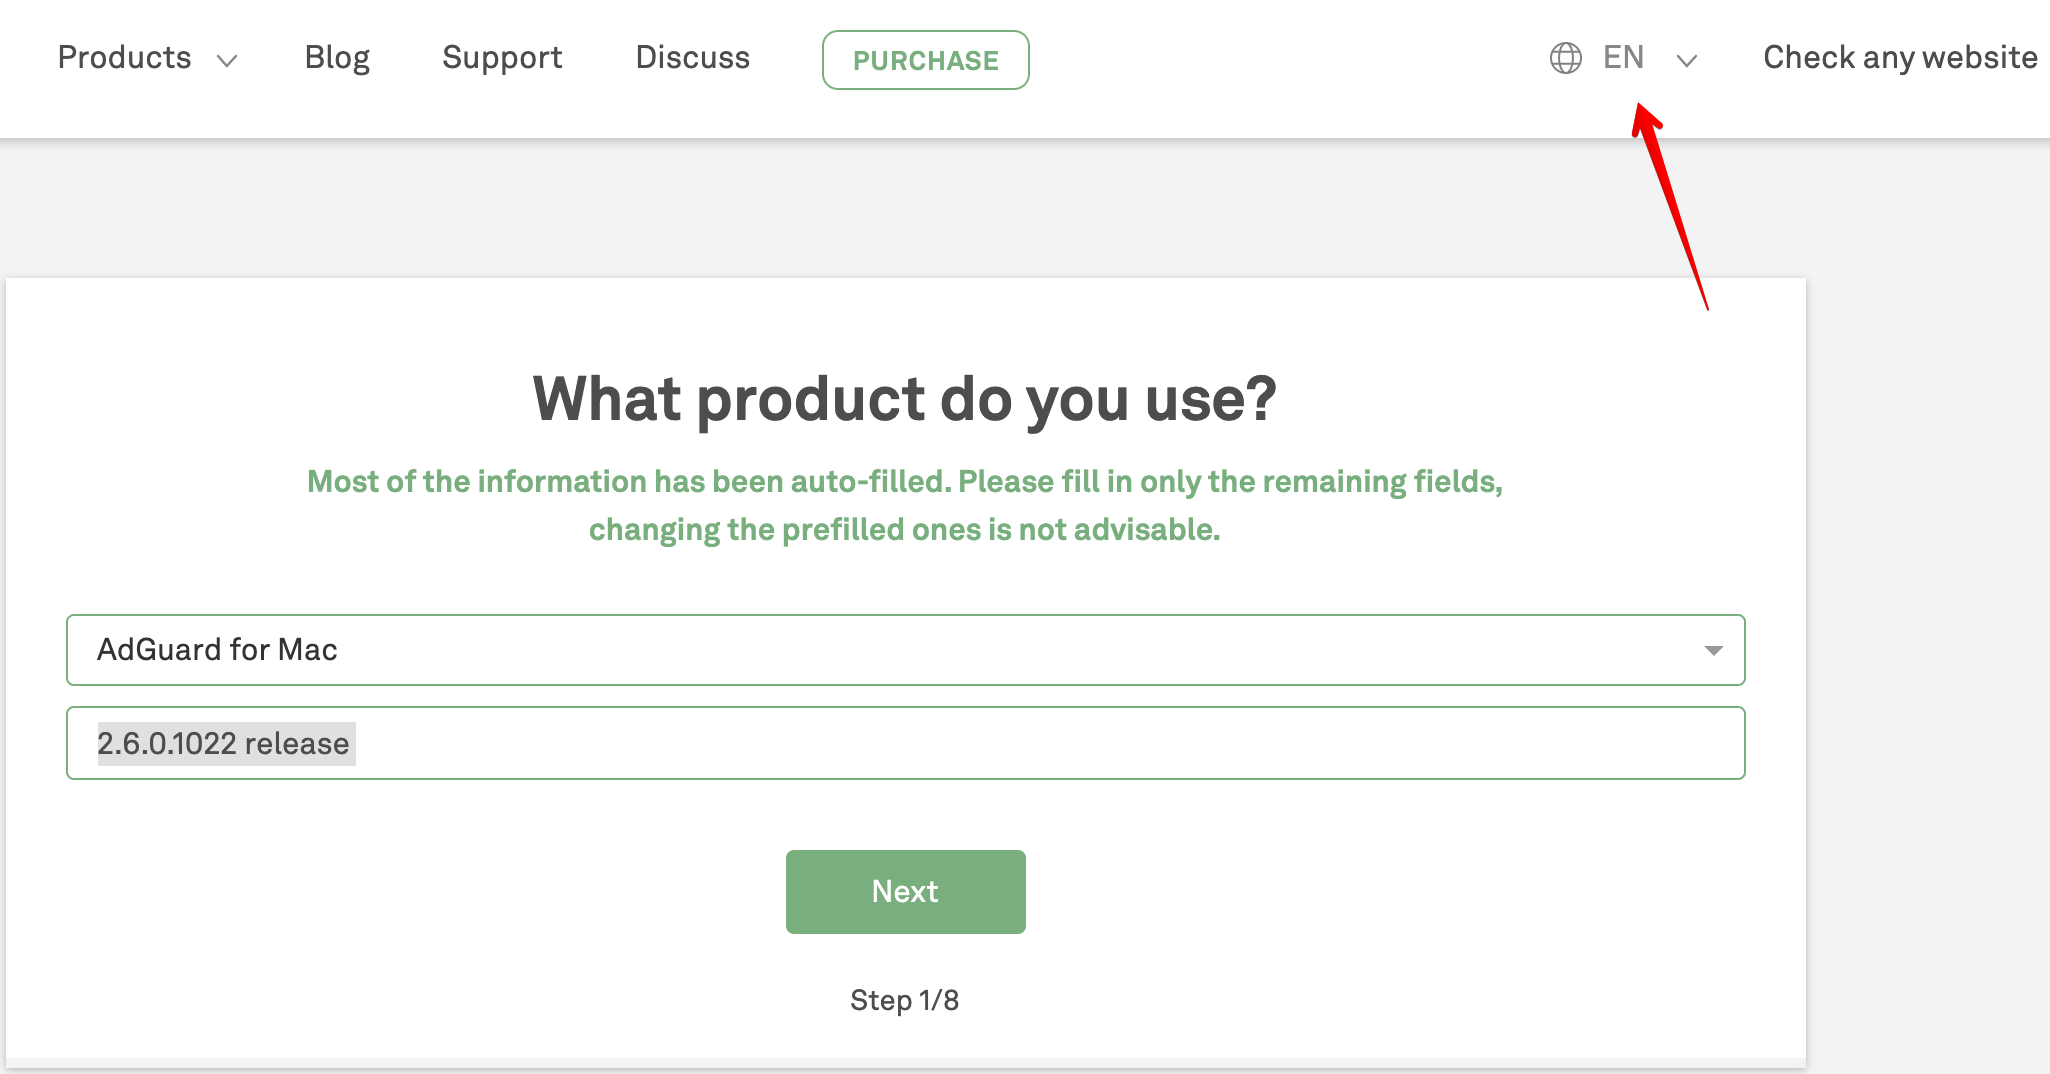The height and width of the screenshot is (1074, 2050).
Task: Click the PURCHASE button
Action: (x=925, y=60)
